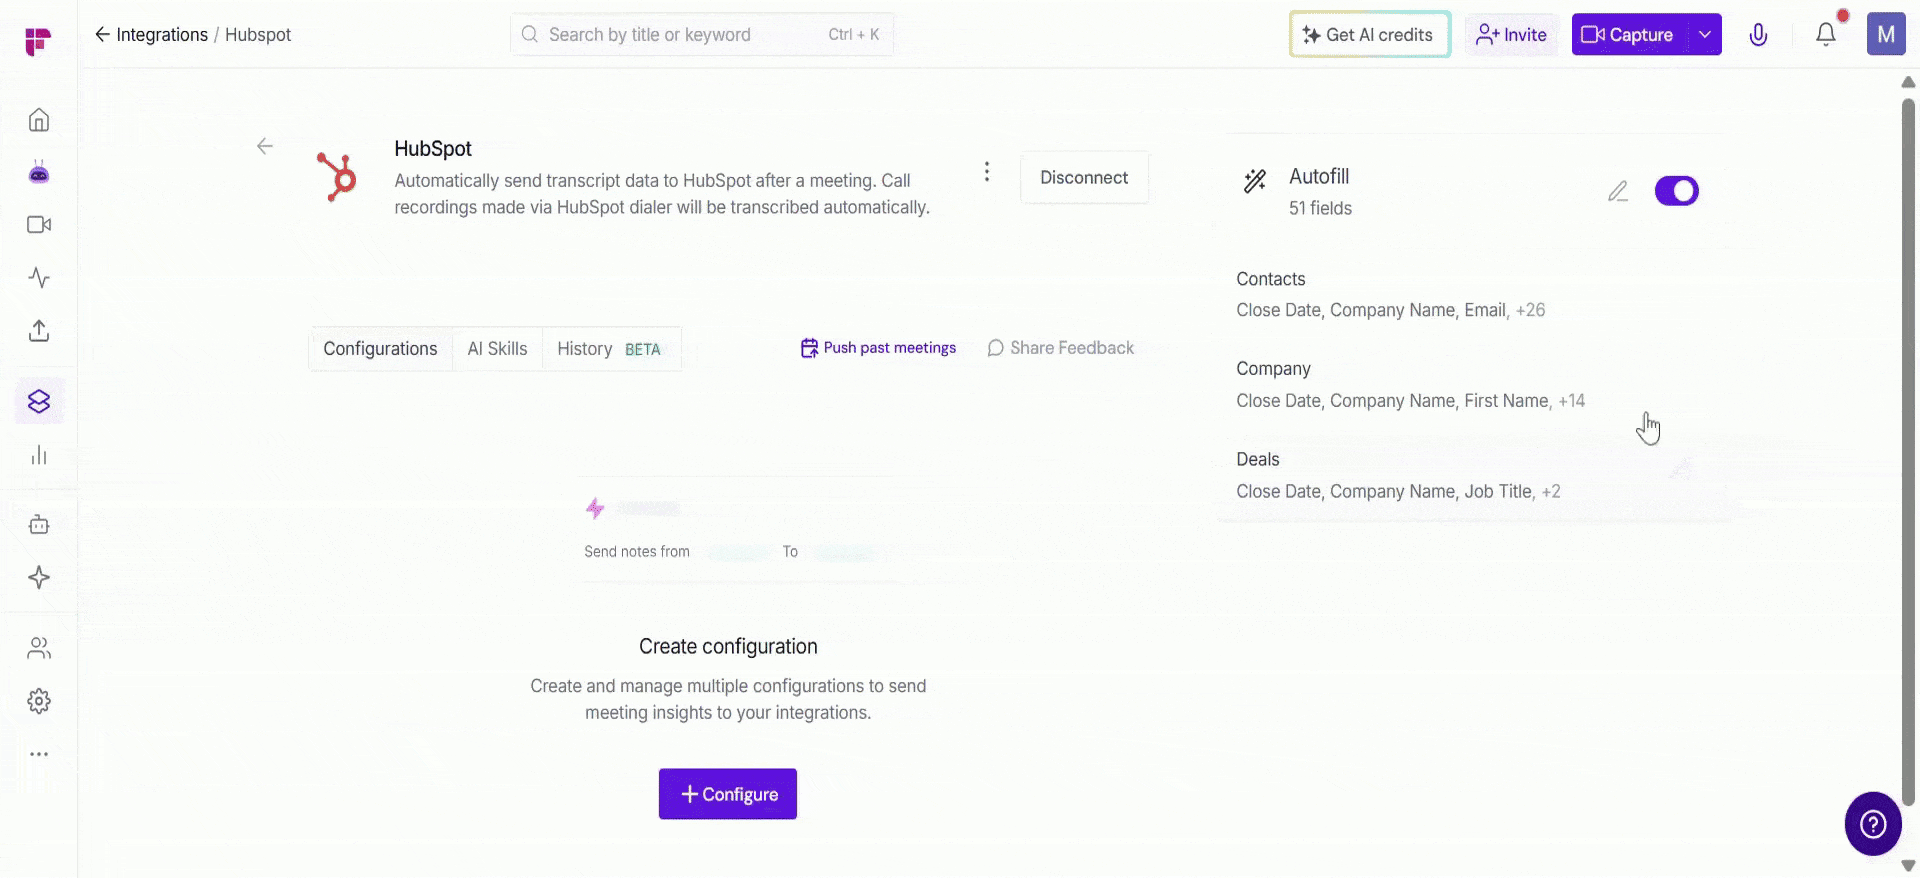Open the History BETA tab
The height and width of the screenshot is (878, 1920).
[x=609, y=349]
